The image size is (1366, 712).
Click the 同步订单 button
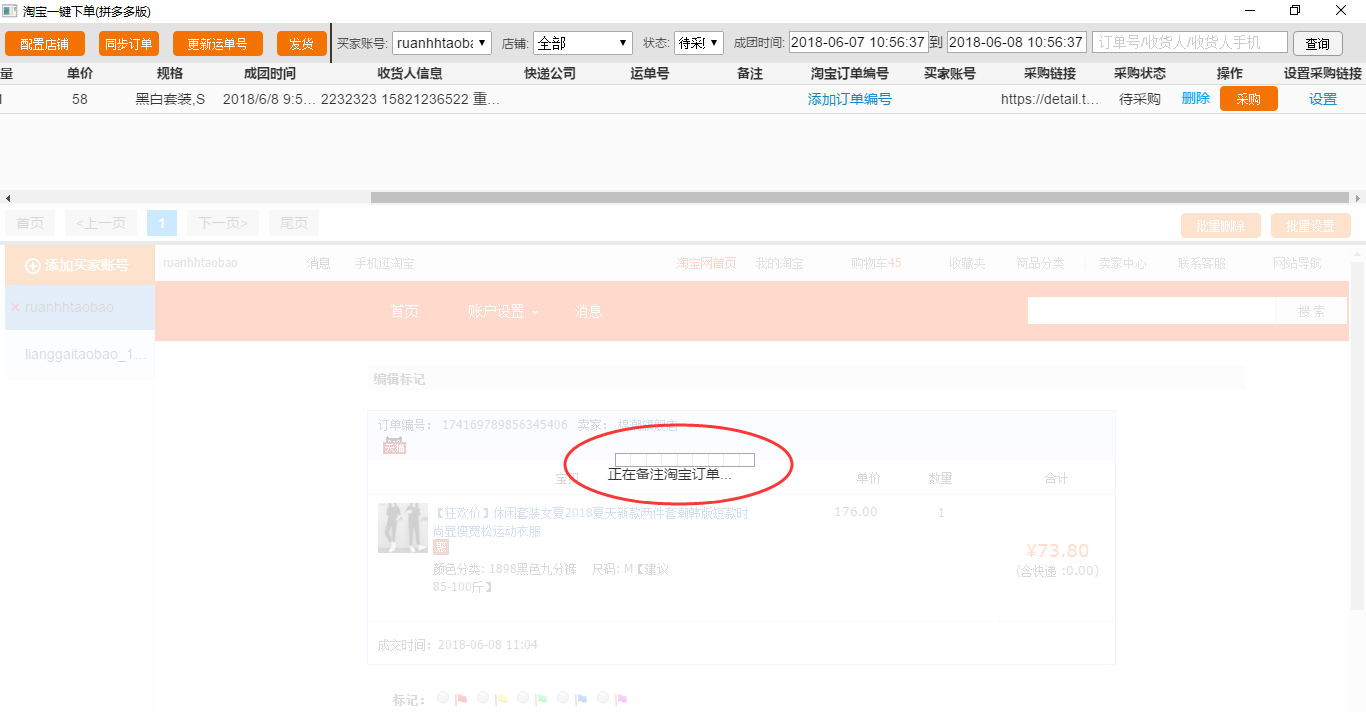click(x=129, y=44)
